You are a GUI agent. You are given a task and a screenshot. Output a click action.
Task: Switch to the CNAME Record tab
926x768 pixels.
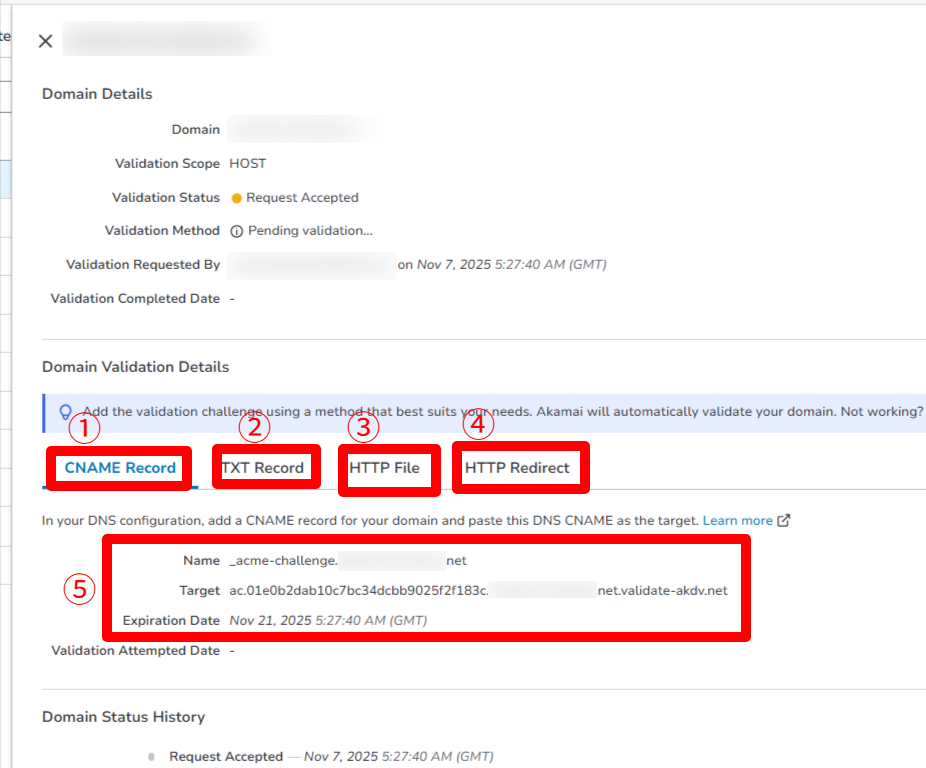click(120, 468)
